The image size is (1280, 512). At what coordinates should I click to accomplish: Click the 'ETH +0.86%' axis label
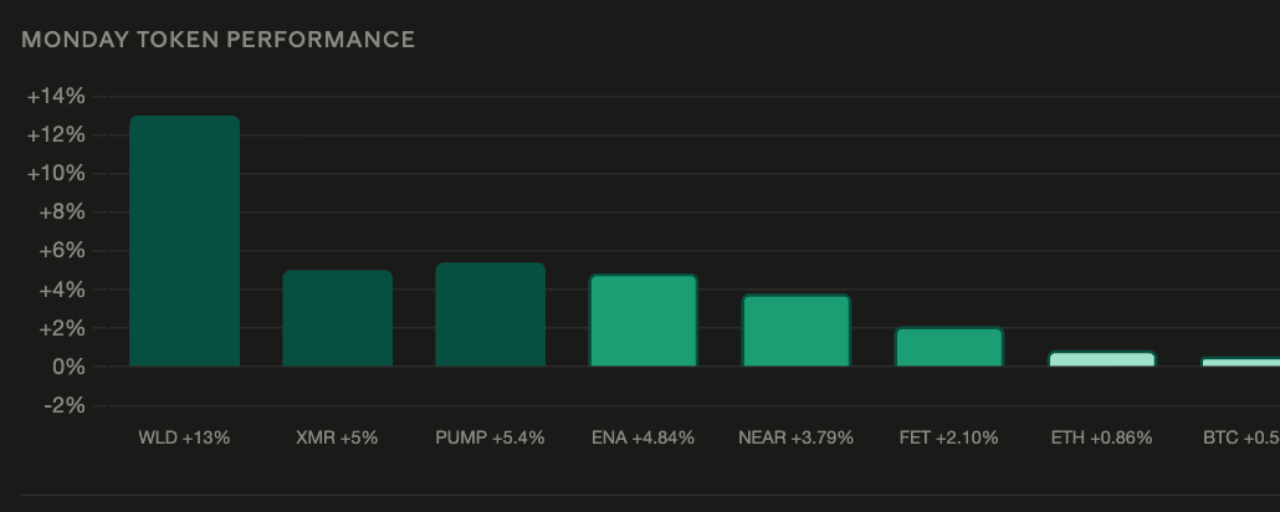point(1102,438)
